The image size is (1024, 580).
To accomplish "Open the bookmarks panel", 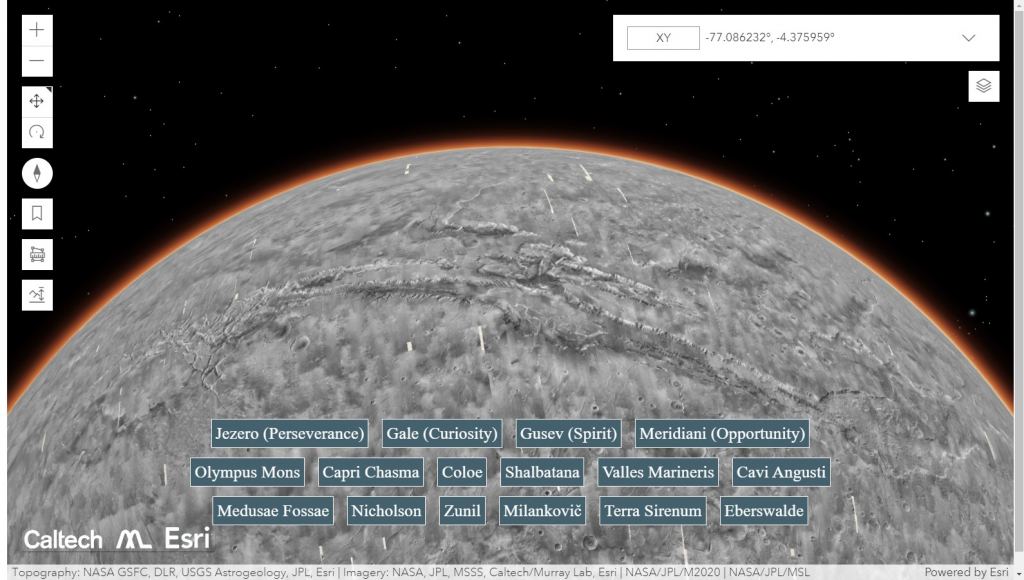I will click(x=37, y=213).
